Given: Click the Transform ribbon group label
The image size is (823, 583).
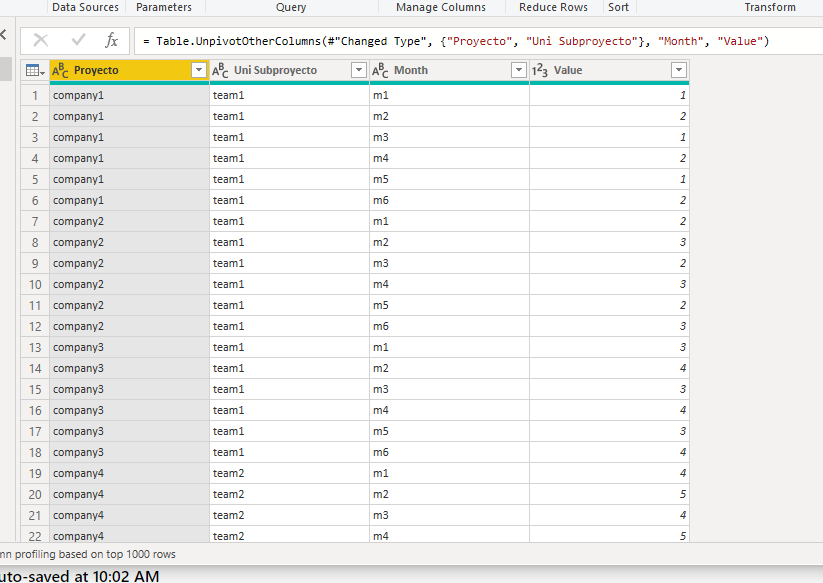Looking at the screenshot, I should (x=770, y=7).
